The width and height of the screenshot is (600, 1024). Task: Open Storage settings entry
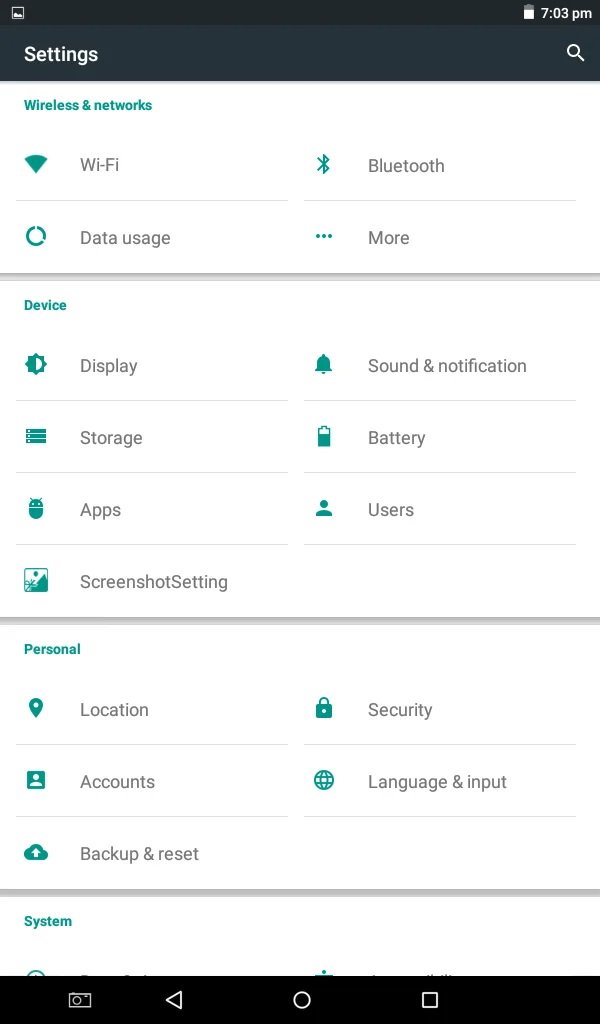[x=151, y=437]
